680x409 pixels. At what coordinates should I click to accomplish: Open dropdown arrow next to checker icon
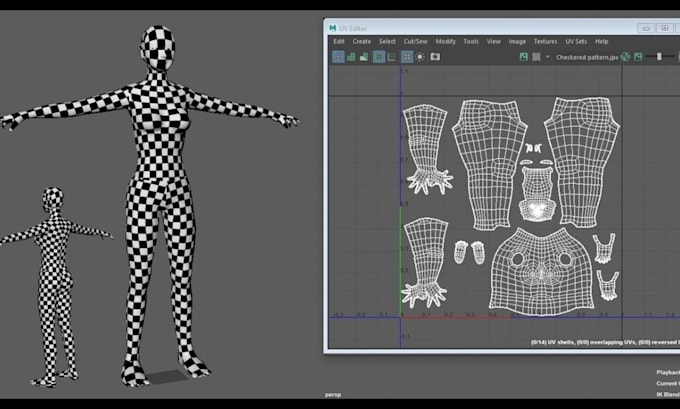click(547, 57)
